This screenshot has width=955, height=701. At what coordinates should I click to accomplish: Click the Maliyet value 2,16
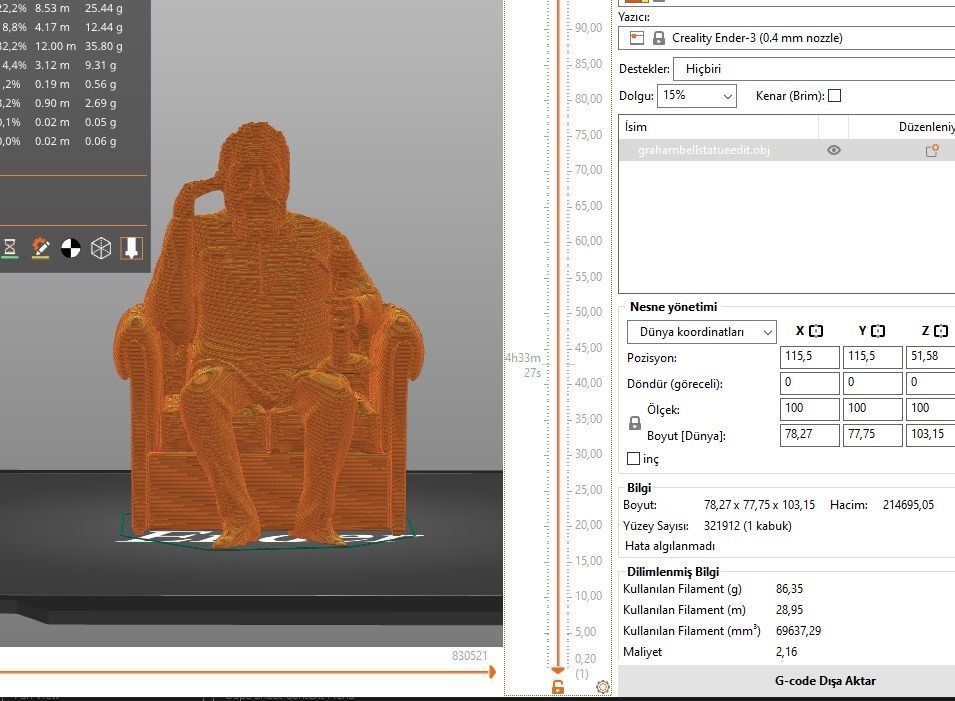click(786, 652)
